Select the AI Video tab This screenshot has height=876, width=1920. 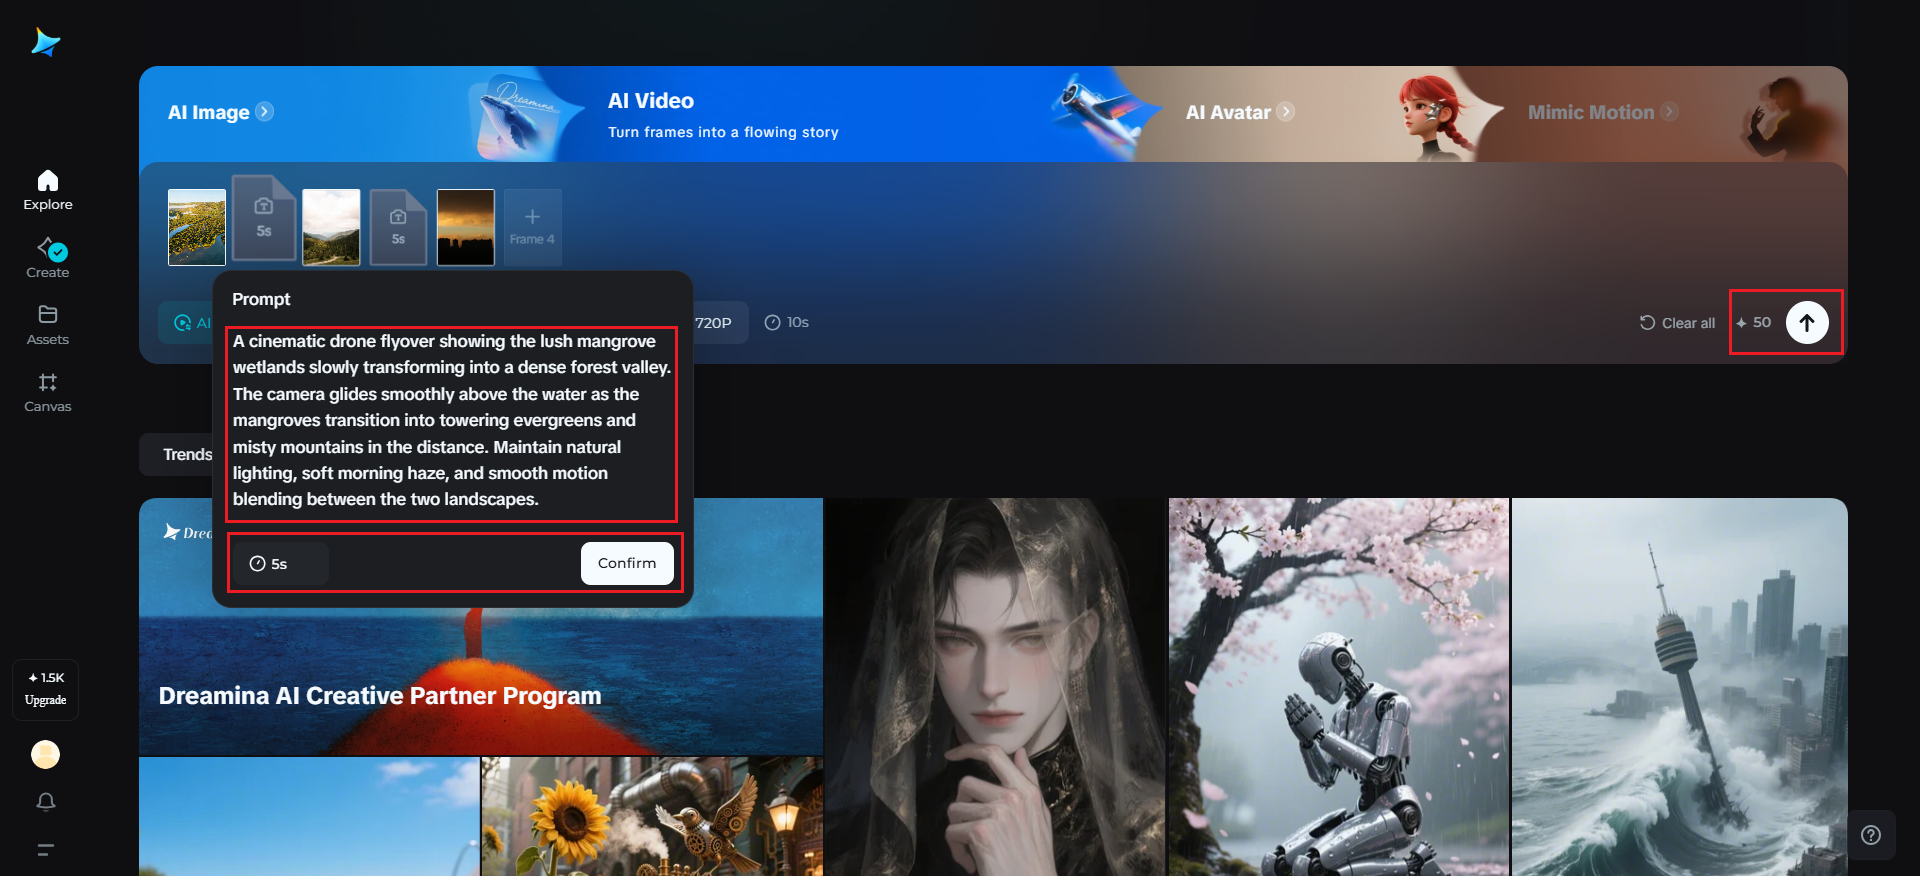click(651, 101)
